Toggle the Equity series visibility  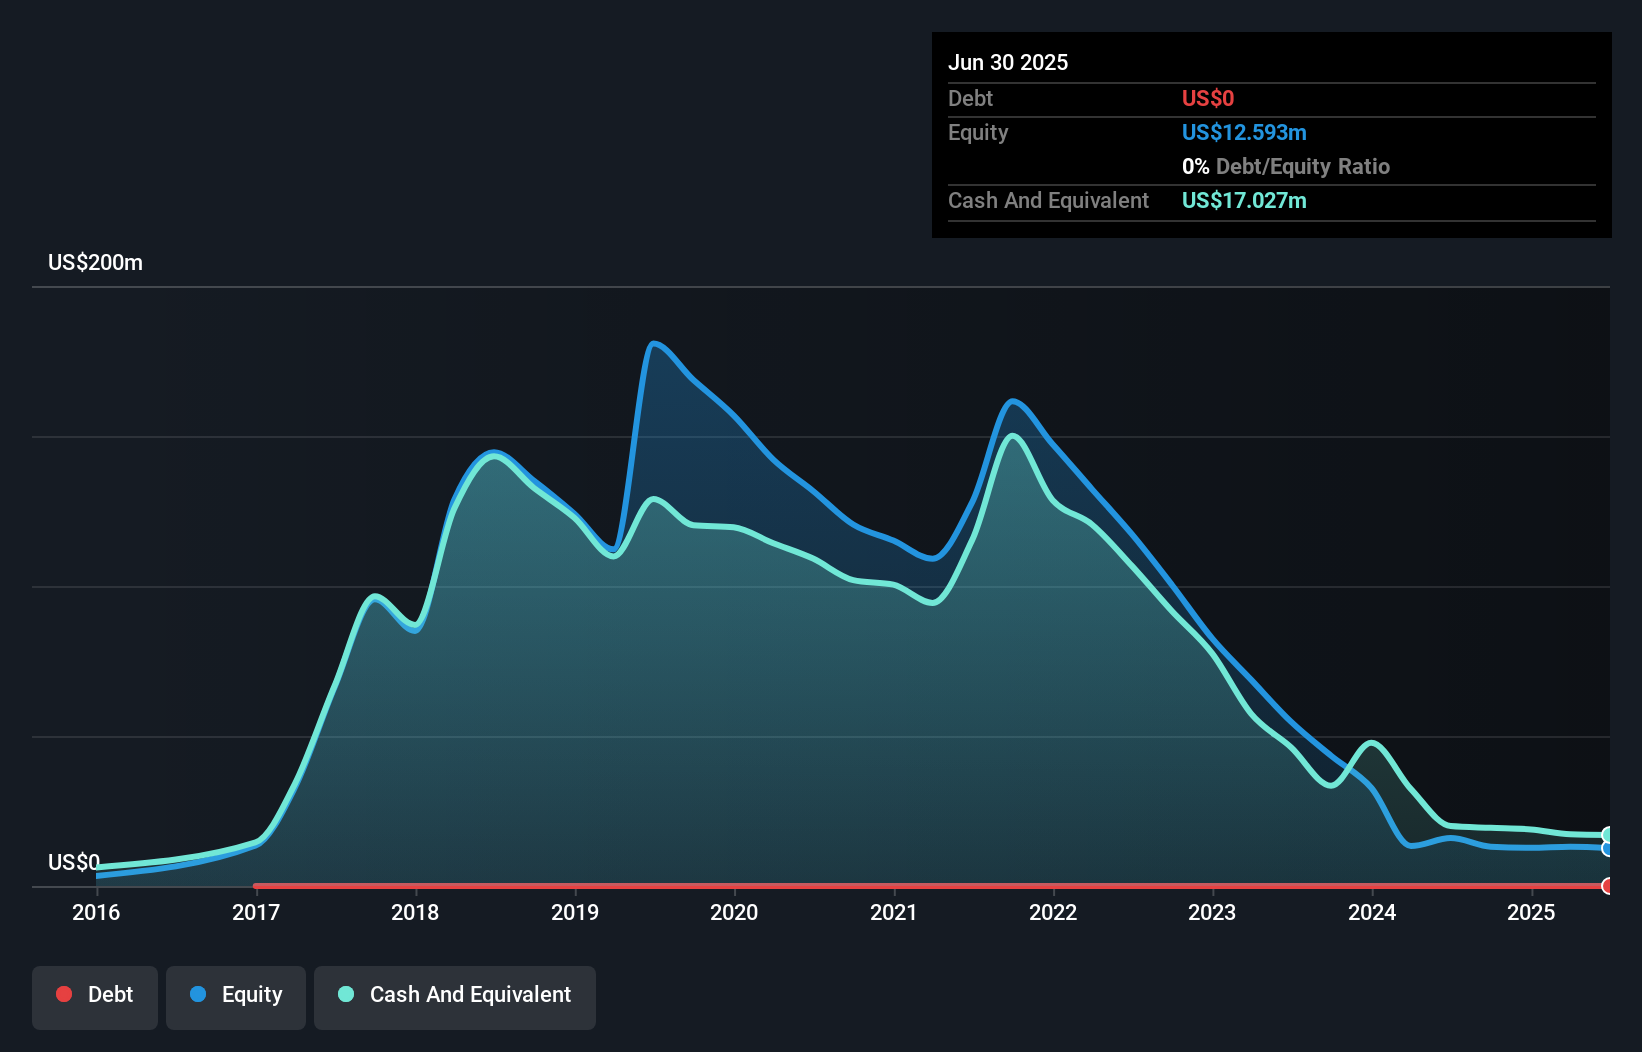click(235, 995)
